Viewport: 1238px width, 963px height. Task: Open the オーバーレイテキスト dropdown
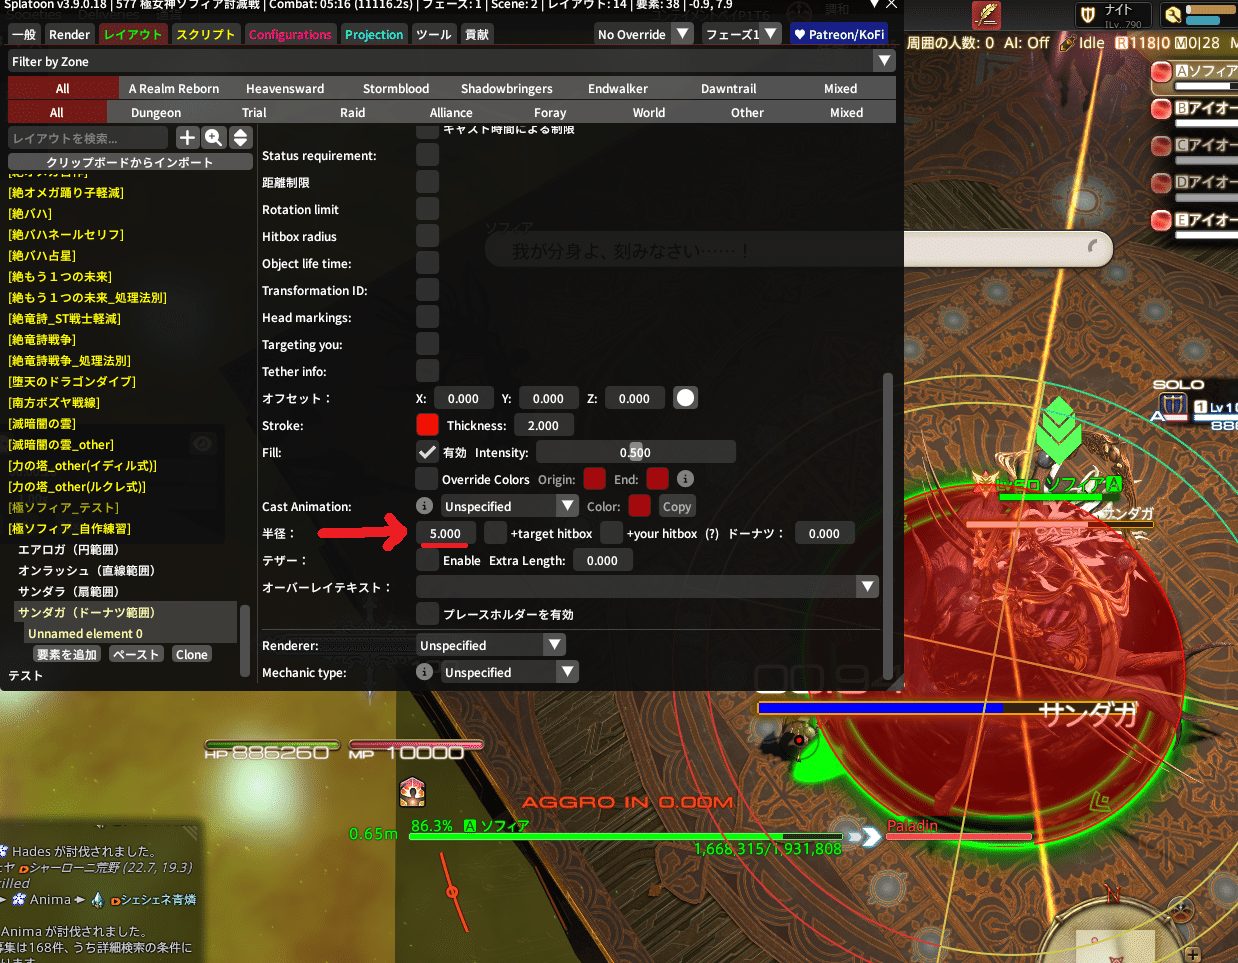point(647,587)
